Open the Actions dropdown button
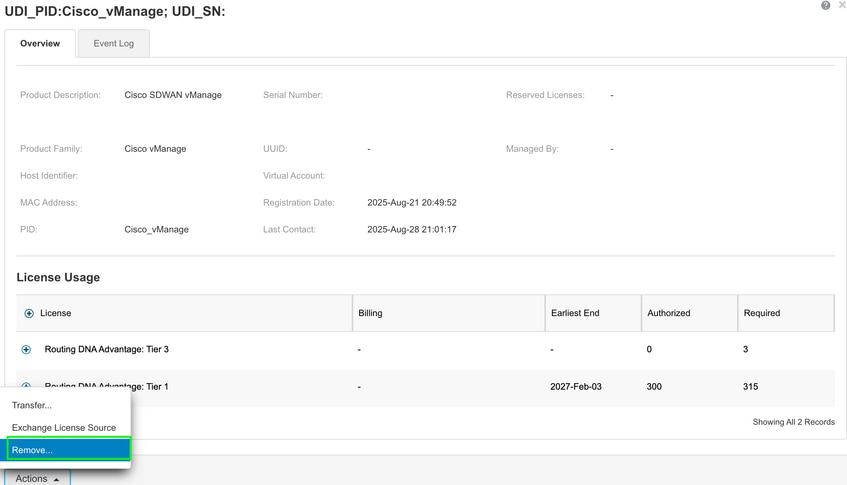The height and width of the screenshot is (485, 847). coord(37,478)
